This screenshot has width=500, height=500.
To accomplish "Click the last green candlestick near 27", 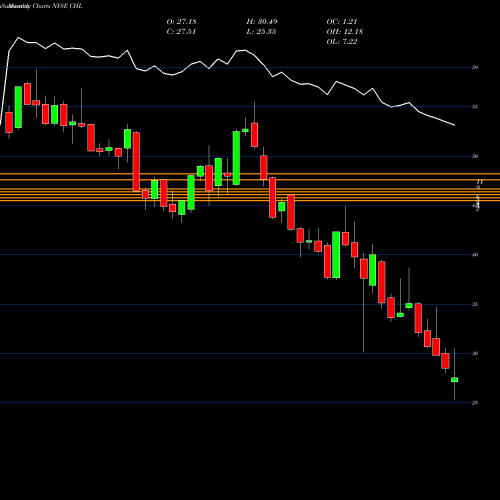I will click(454, 380).
